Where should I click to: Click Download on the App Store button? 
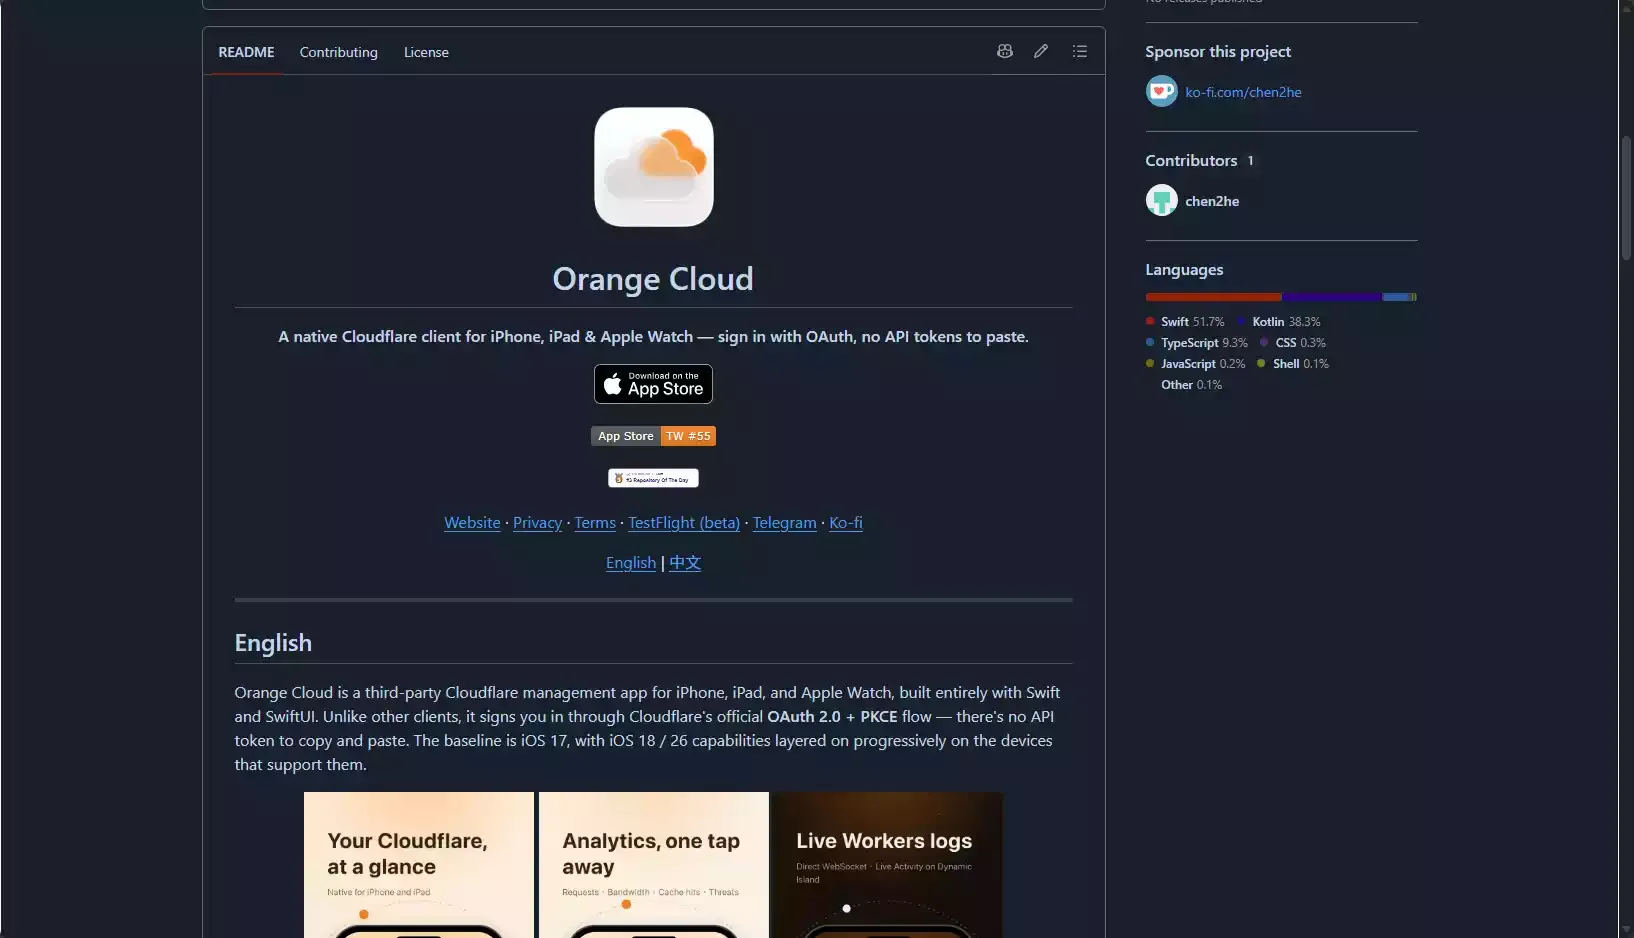click(653, 384)
